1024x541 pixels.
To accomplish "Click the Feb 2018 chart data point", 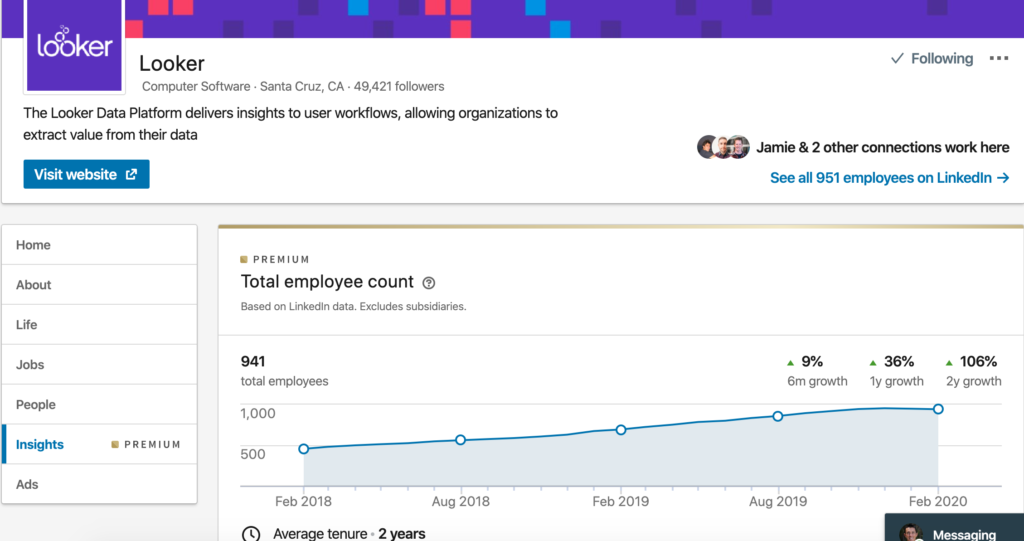I will (304, 449).
